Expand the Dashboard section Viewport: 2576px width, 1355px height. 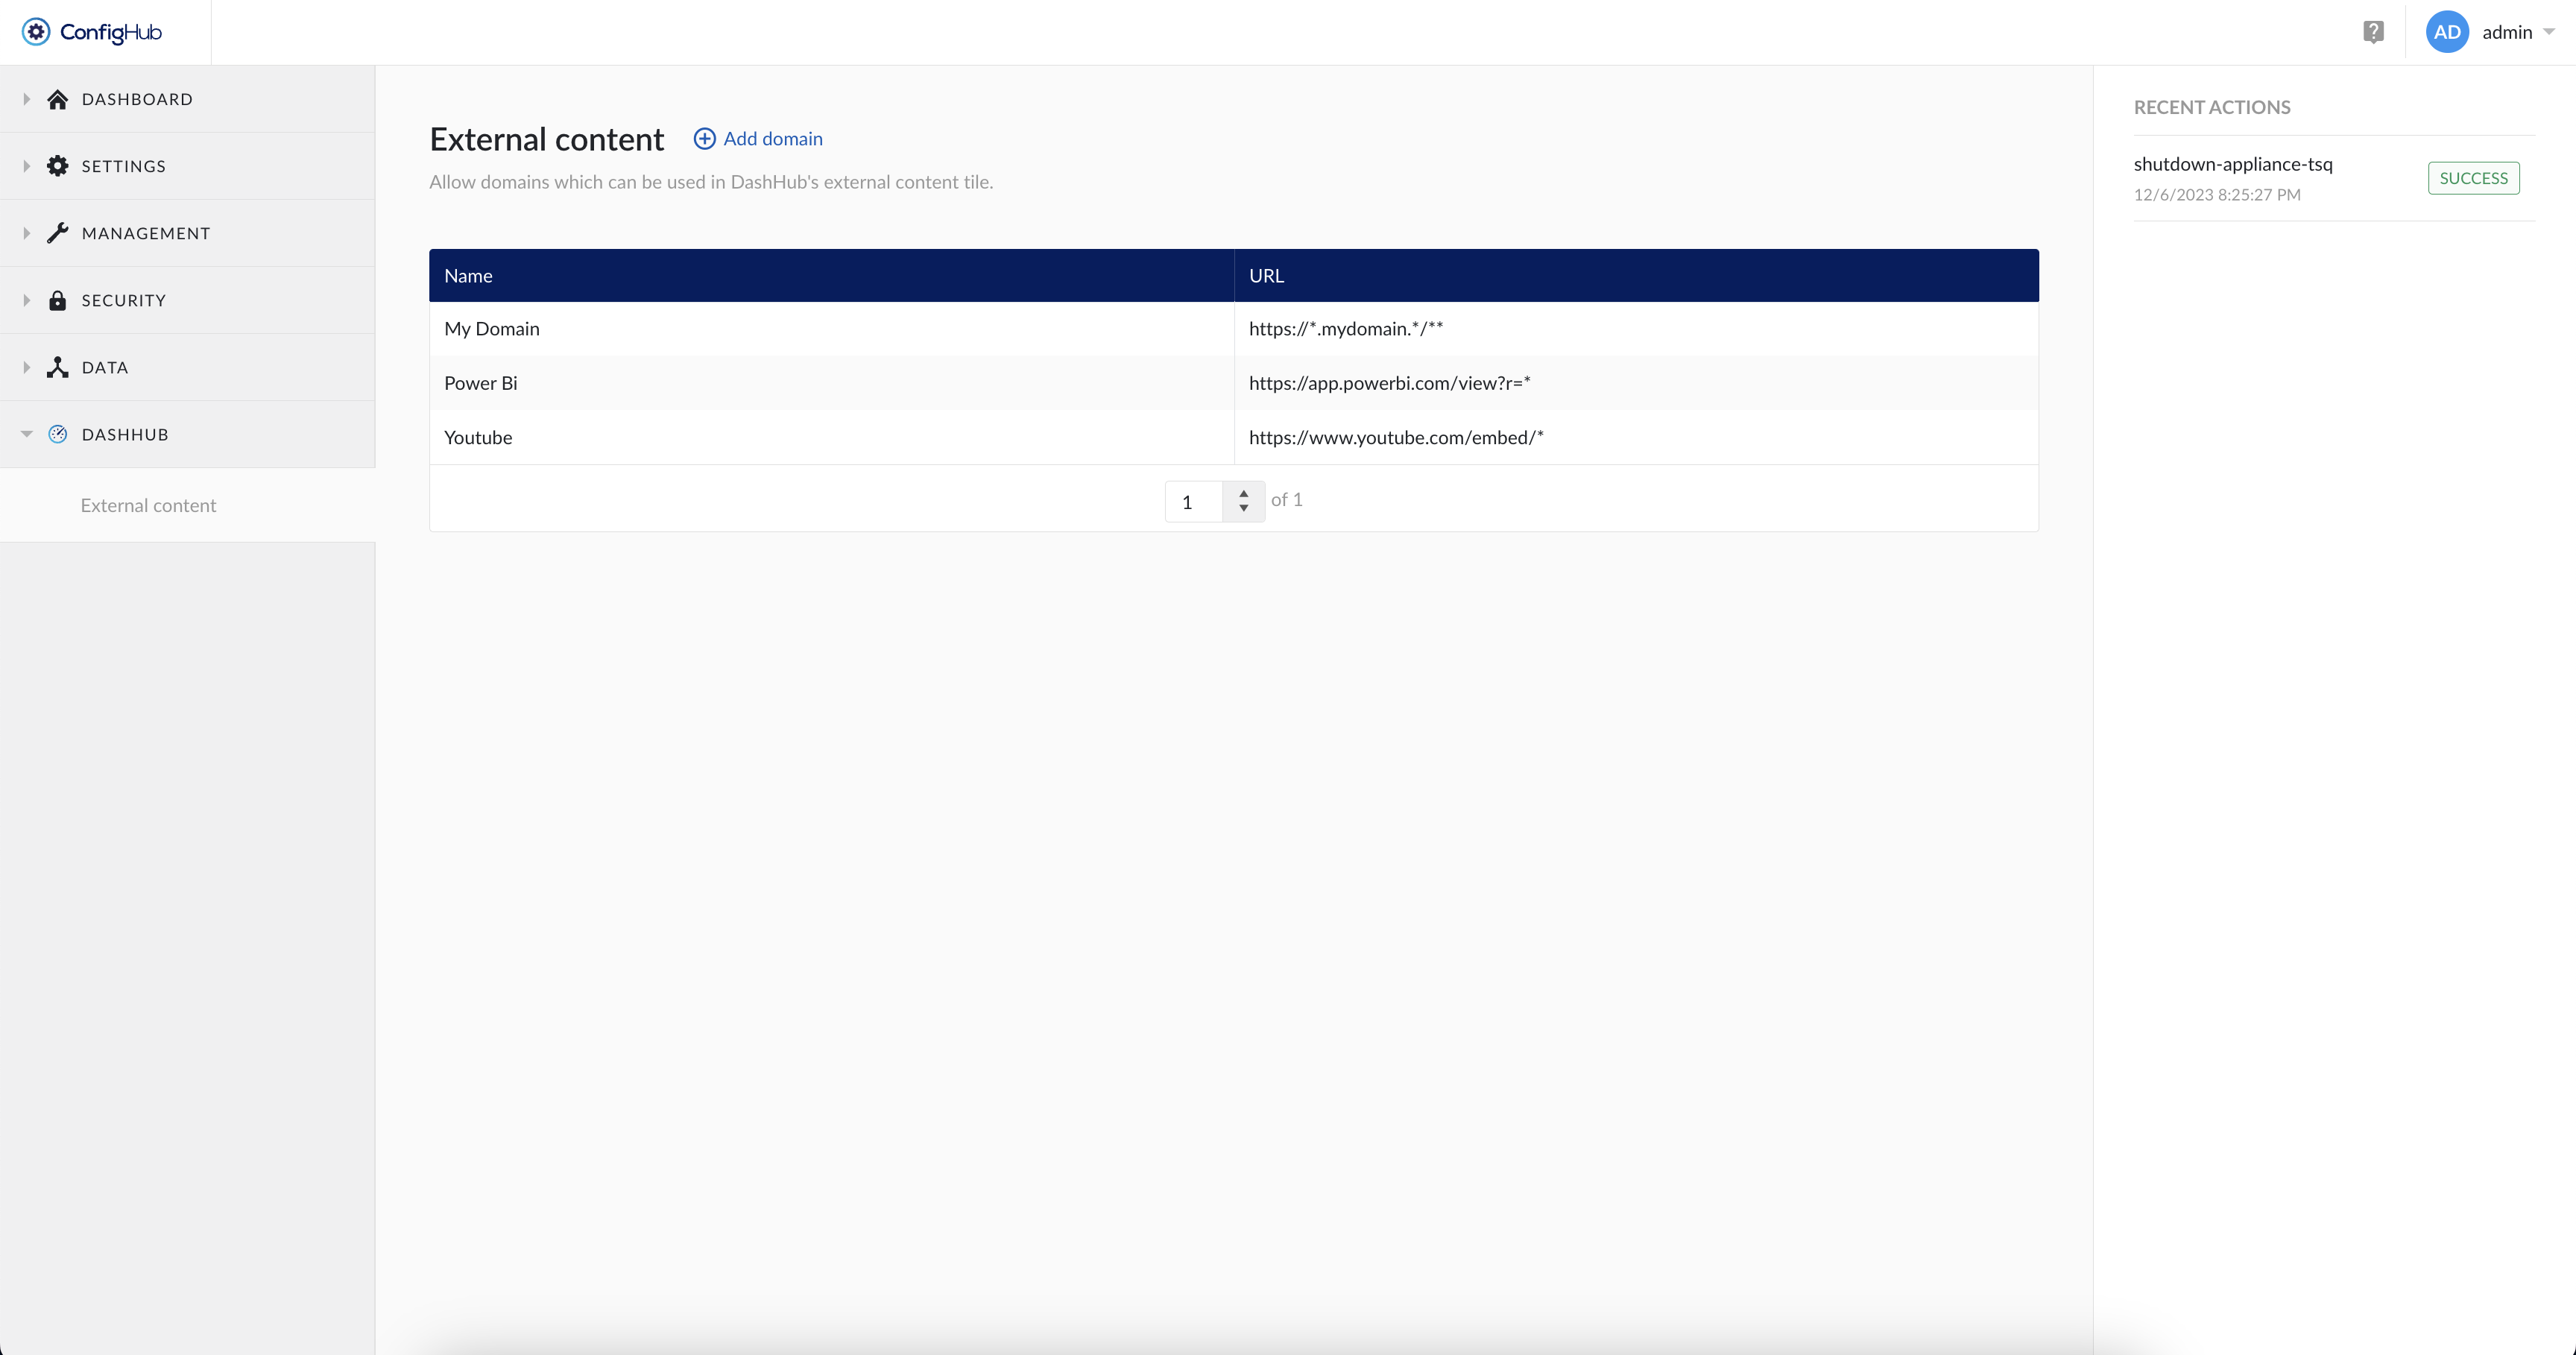click(26, 98)
